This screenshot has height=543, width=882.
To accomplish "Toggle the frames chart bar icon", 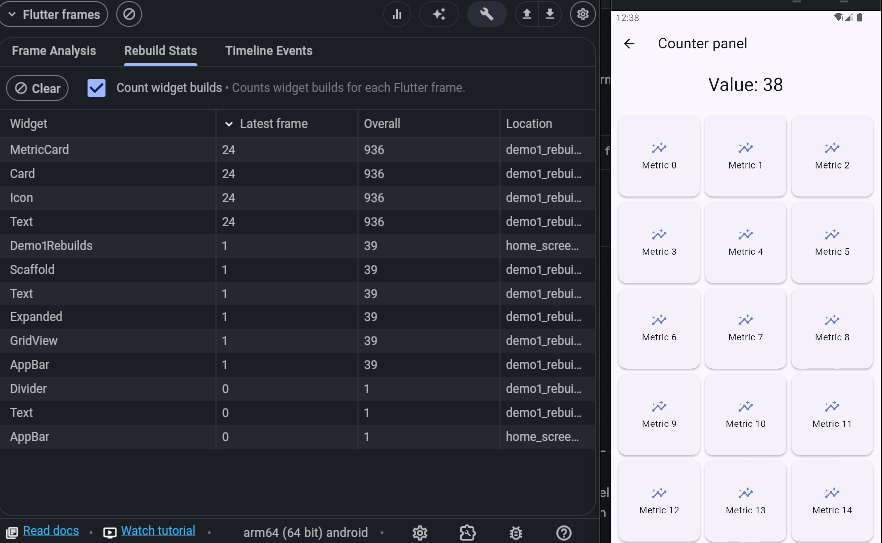I will 397,15.
